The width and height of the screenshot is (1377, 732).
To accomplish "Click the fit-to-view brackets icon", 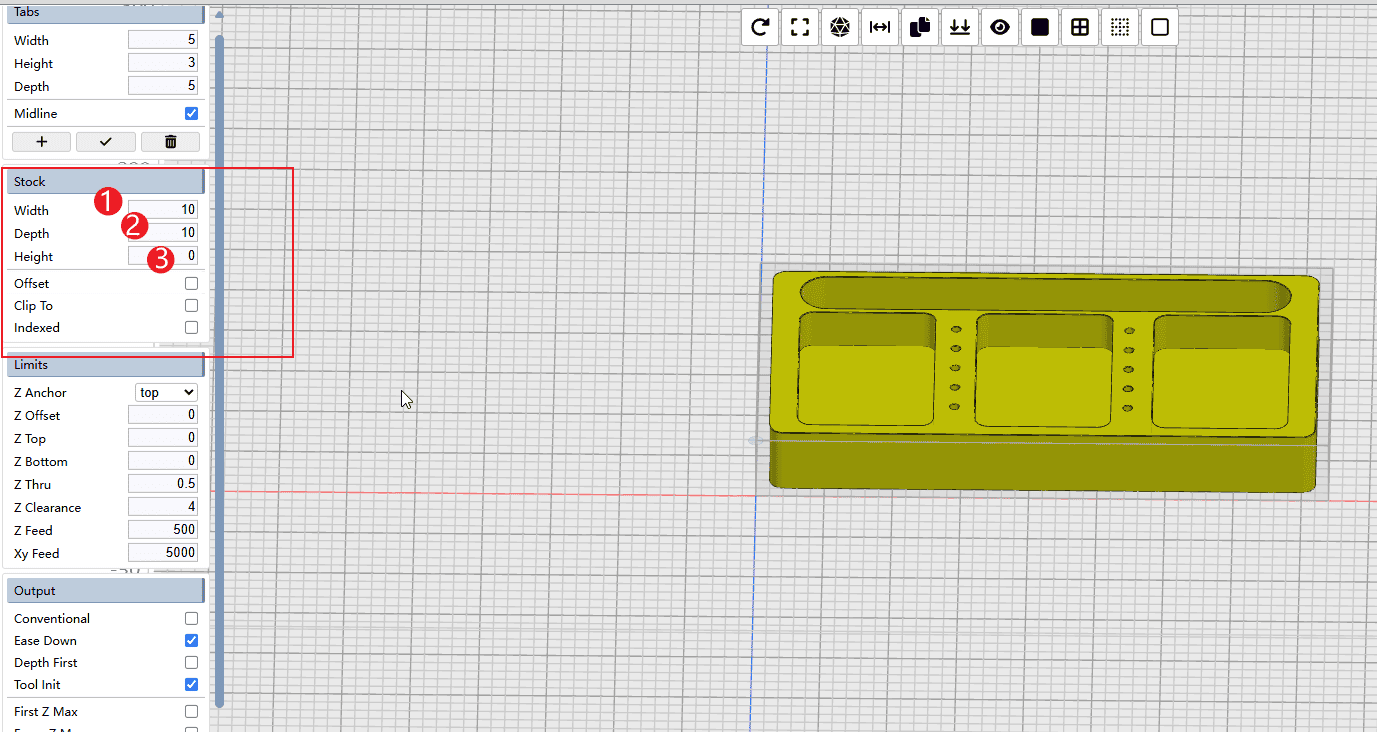I will point(800,28).
